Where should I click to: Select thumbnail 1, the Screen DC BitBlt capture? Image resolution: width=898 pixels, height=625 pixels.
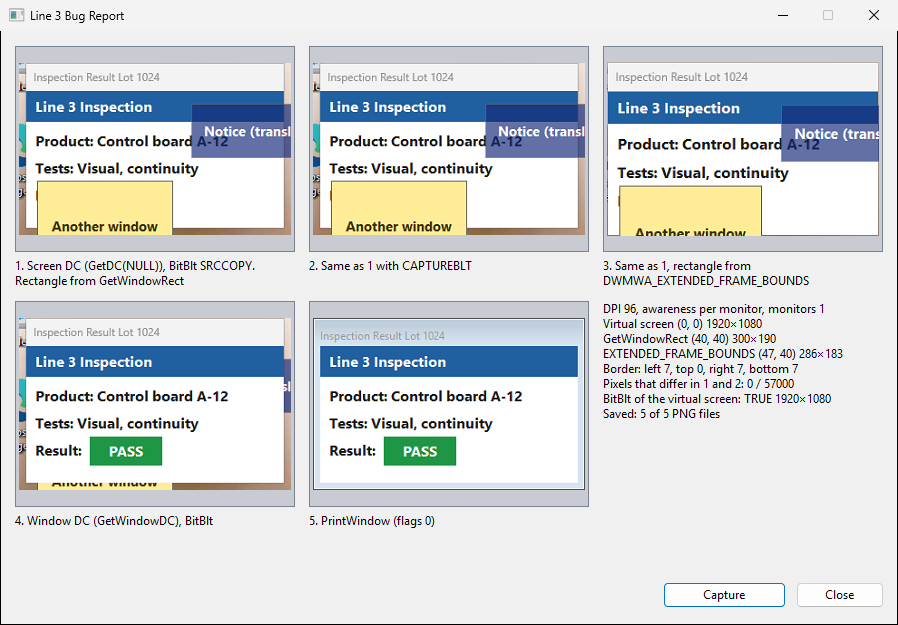pos(155,149)
